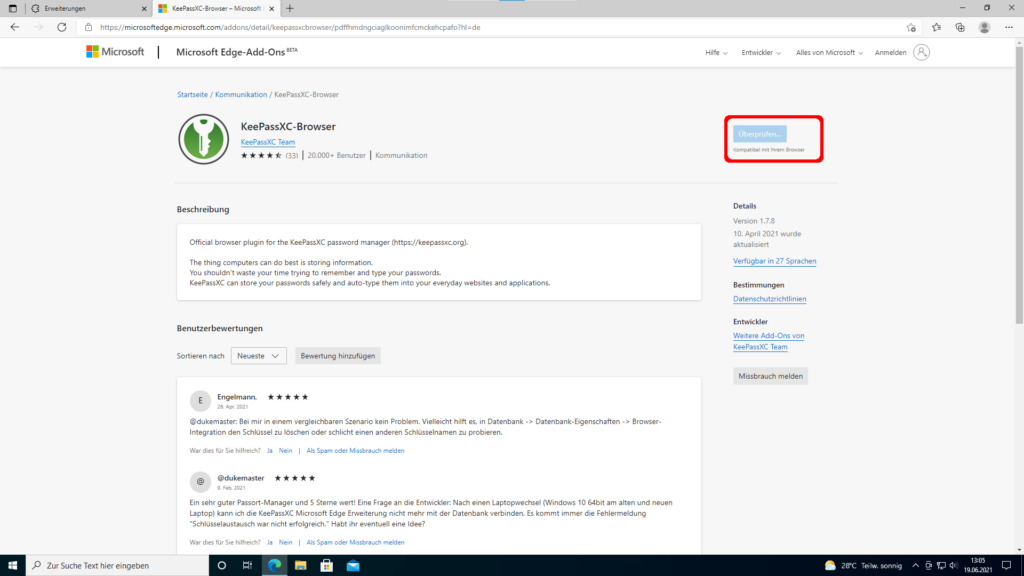Click avatar of reviewer Engelmann
The image size is (1024, 576).
pyautogui.click(x=200, y=400)
